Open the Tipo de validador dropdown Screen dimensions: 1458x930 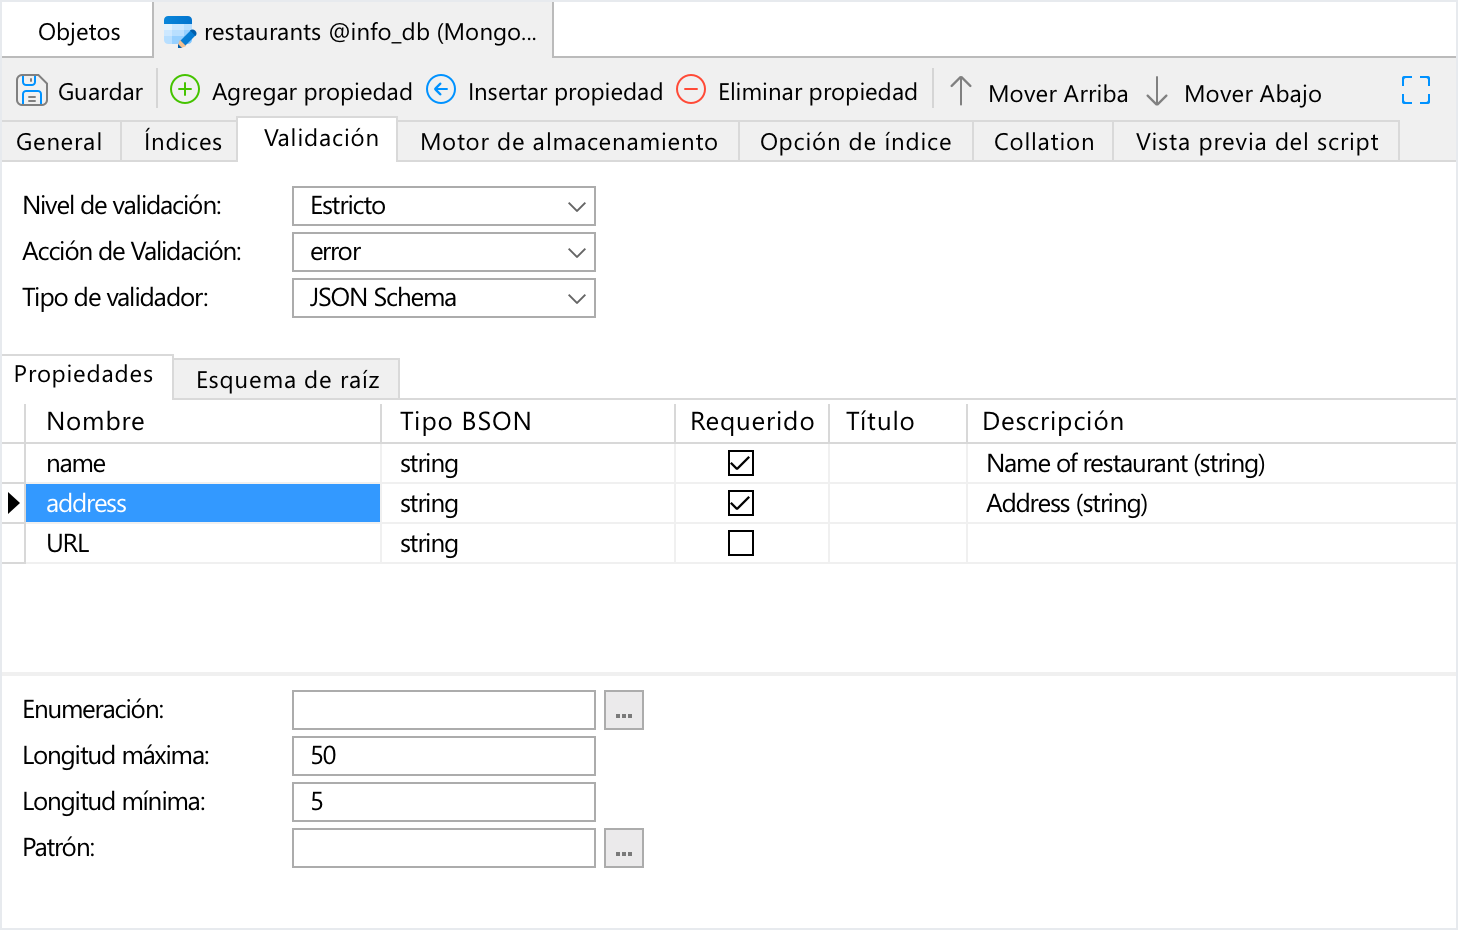[x=444, y=298]
